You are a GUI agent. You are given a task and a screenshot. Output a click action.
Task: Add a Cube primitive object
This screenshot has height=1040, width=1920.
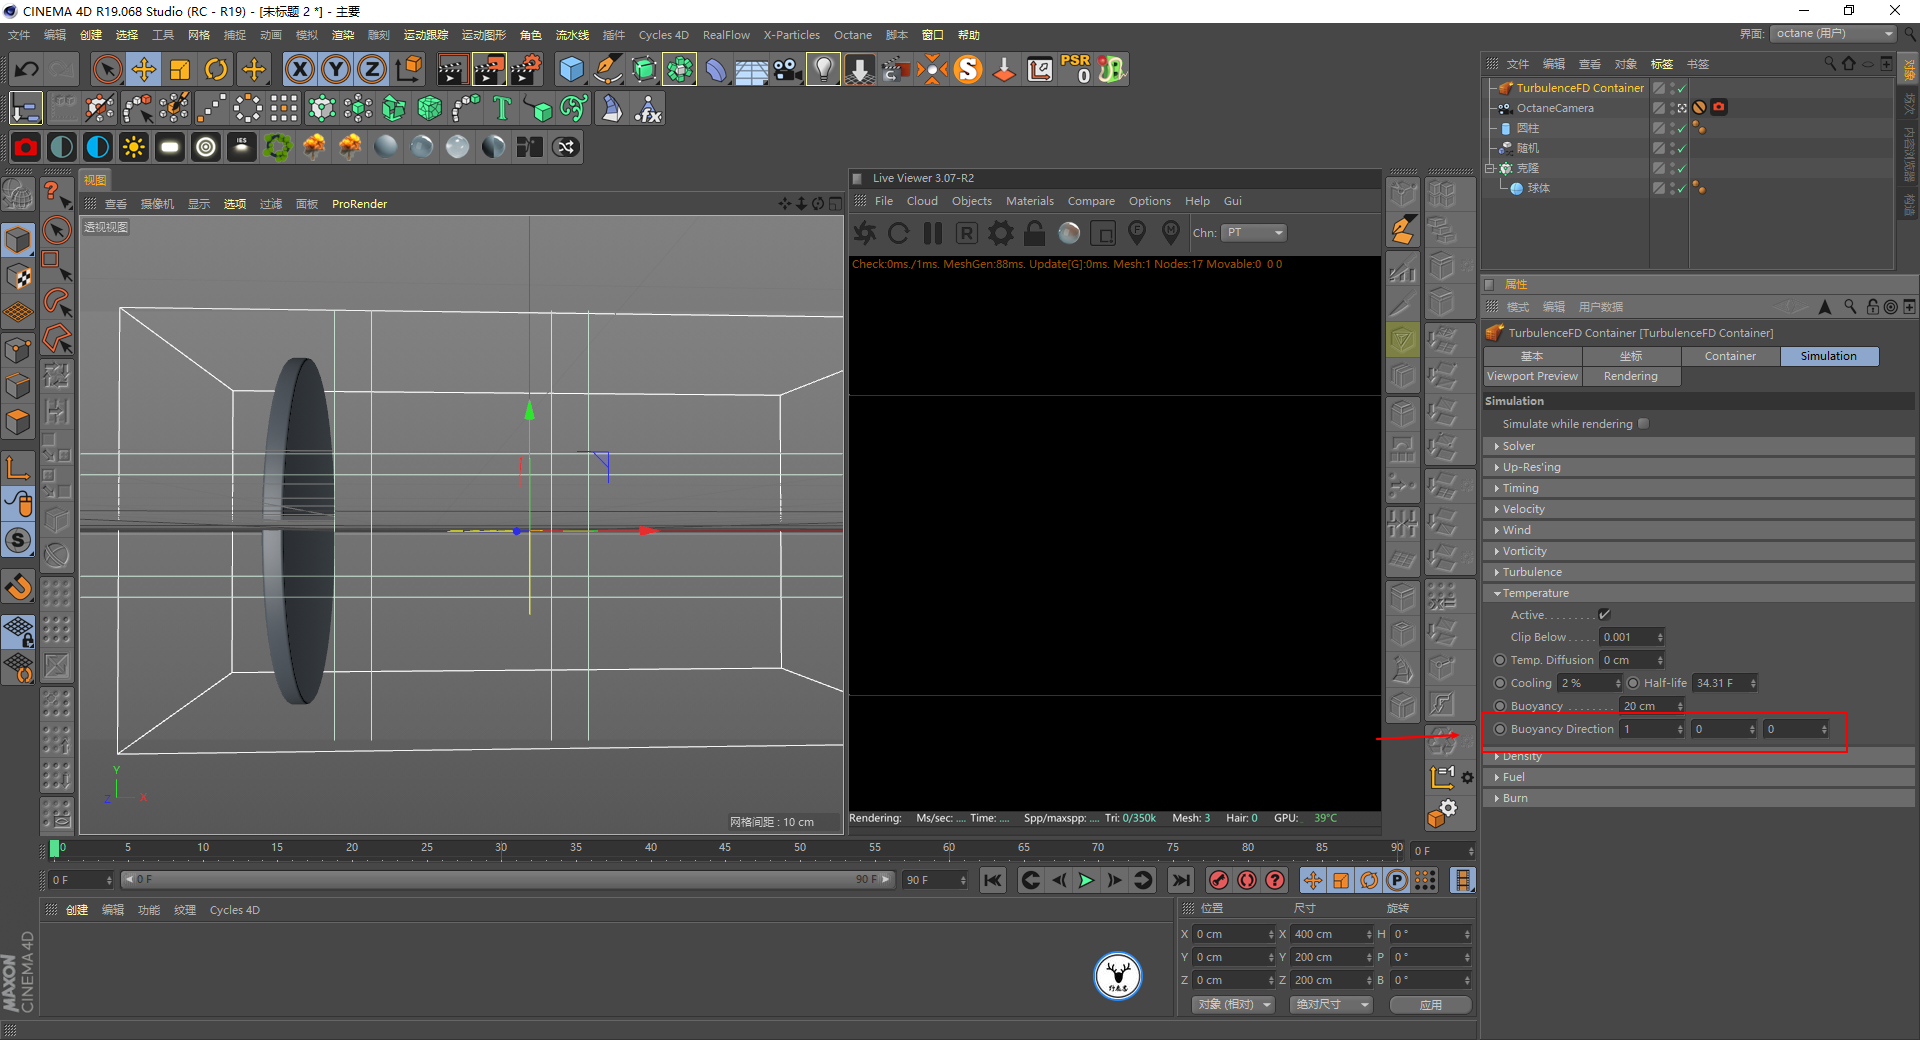[x=572, y=69]
